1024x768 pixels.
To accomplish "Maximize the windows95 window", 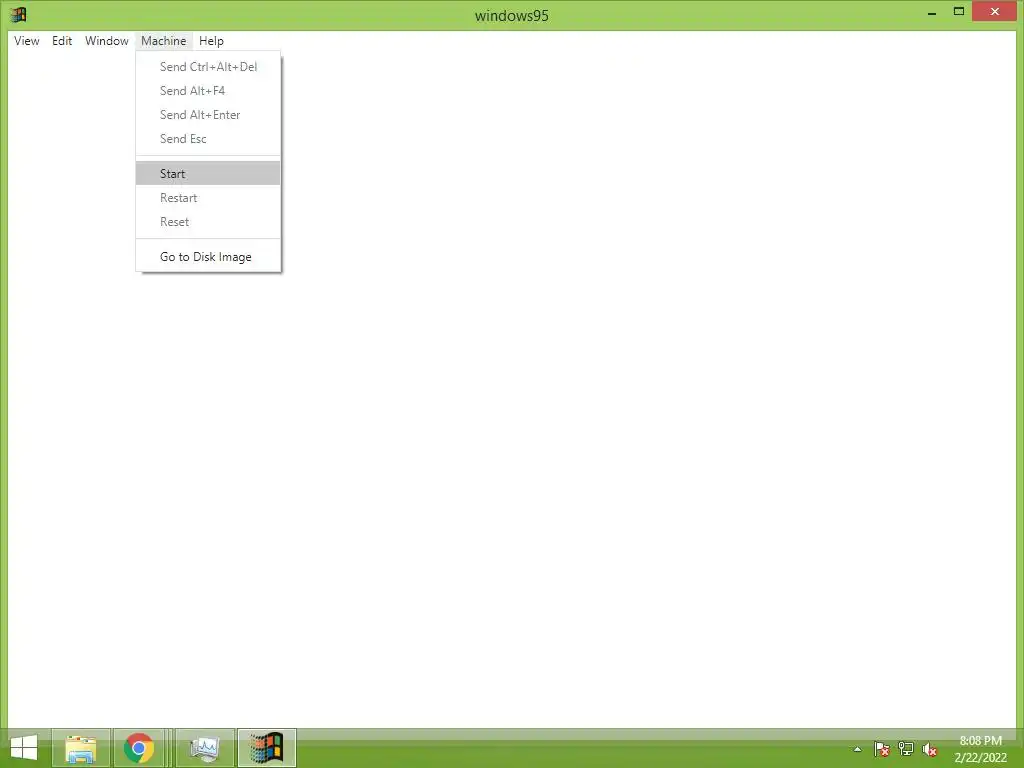I will pos(959,12).
